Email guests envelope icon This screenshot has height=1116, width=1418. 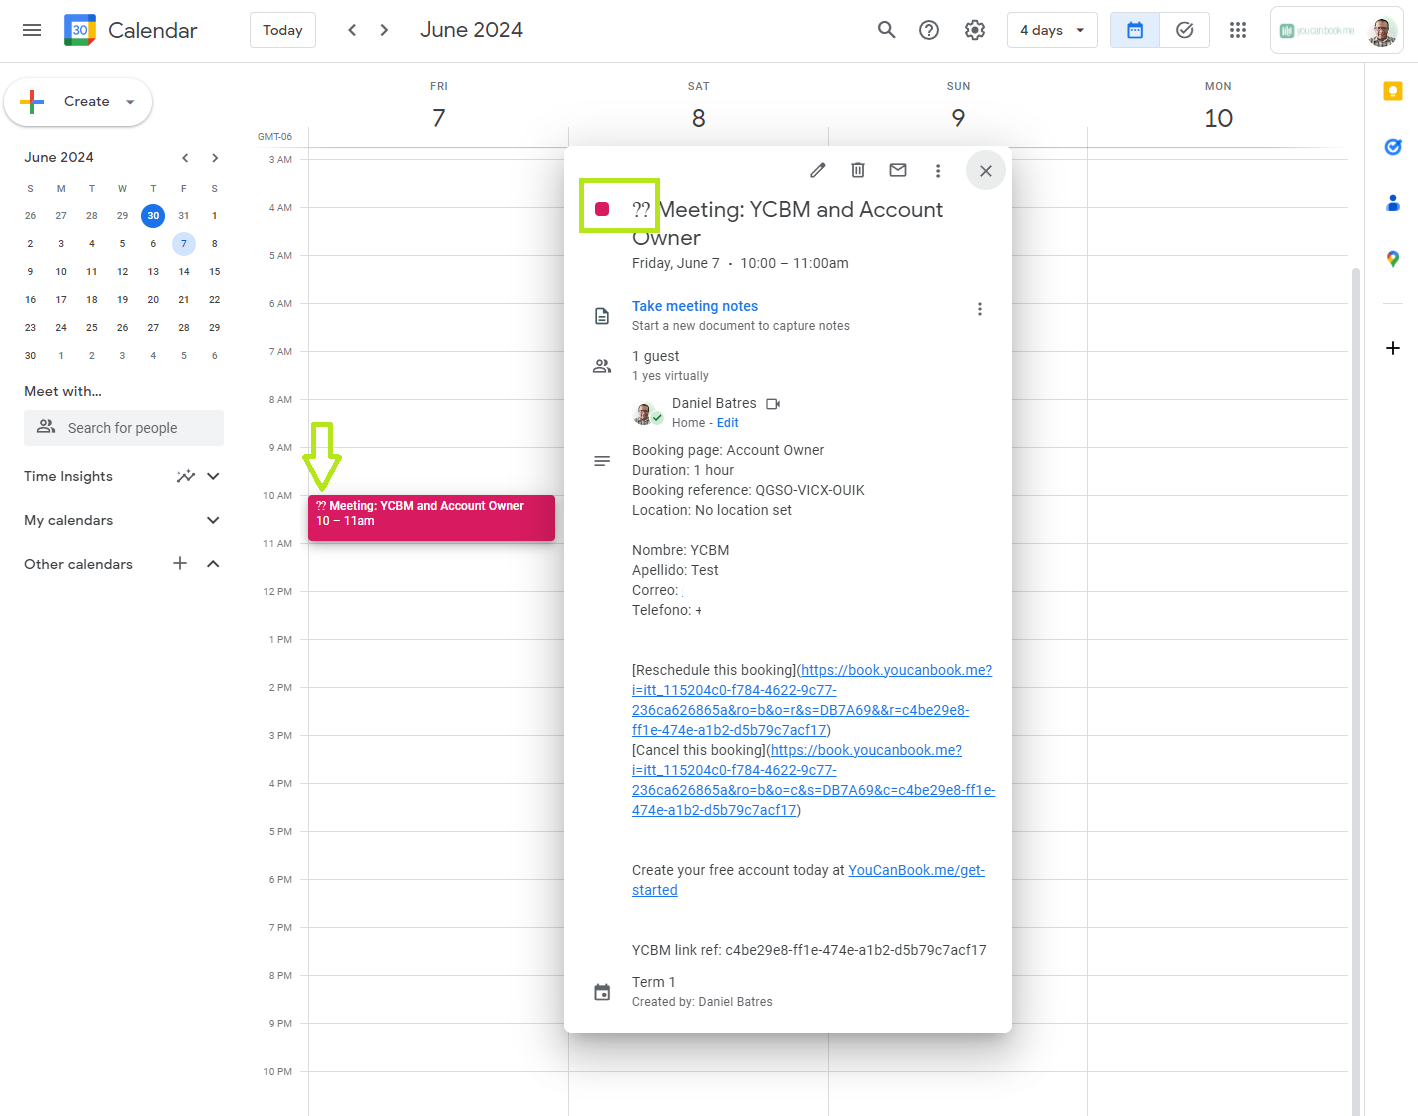tap(898, 170)
